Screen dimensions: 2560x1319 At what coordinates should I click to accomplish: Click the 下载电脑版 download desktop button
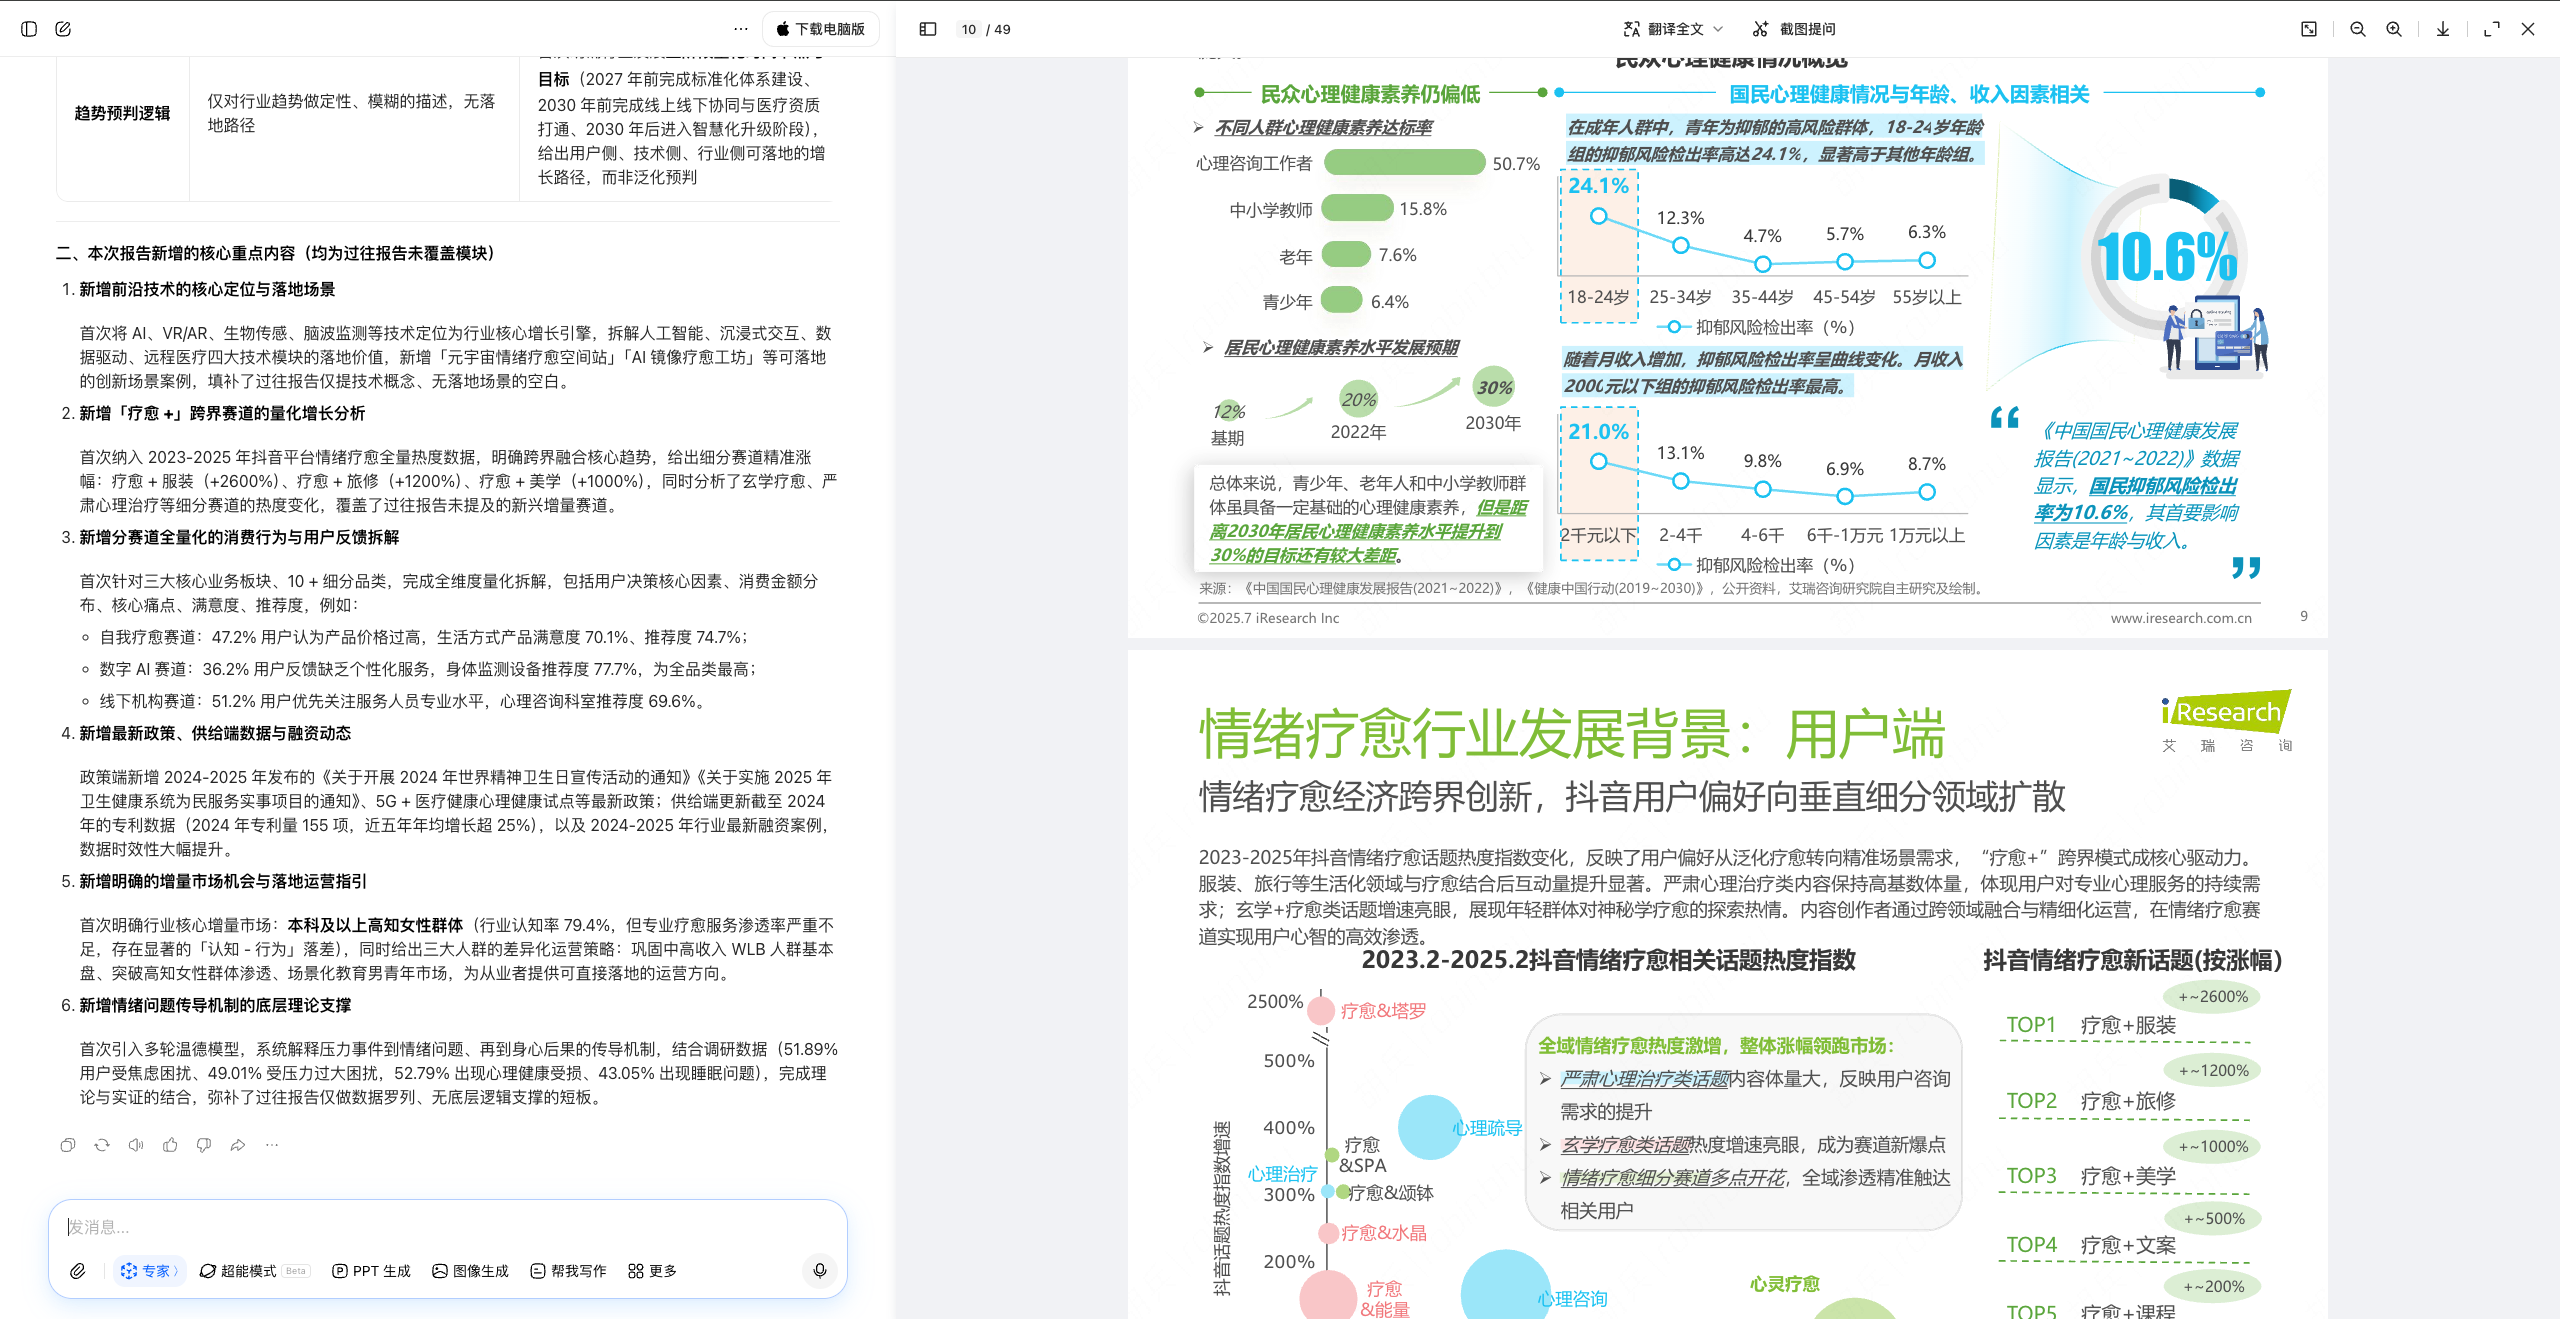pyautogui.click(x=822, y=29)
